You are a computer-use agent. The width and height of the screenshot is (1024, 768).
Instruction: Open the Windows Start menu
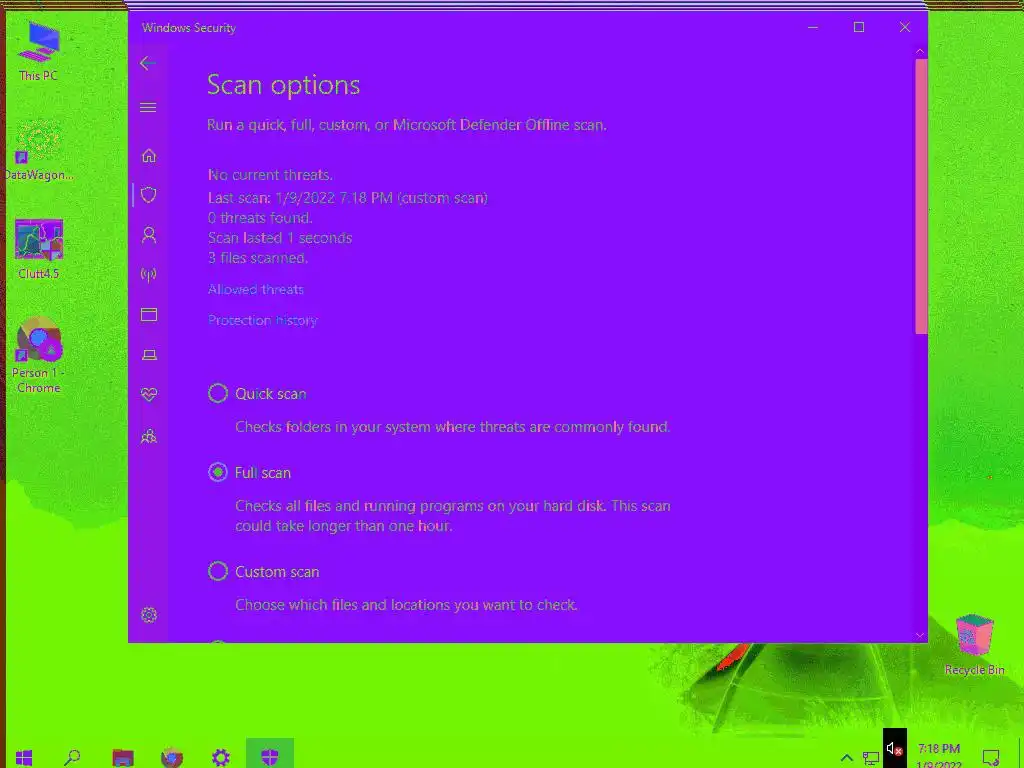pyautogui.click(x=24, y=758)
